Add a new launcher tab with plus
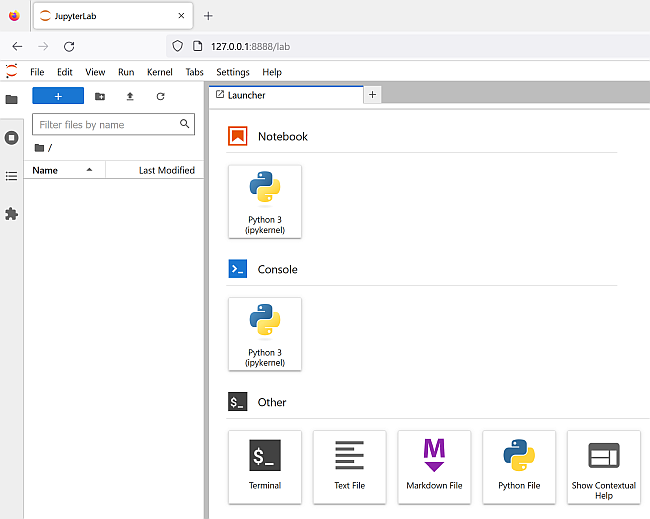Image resolution: width=650 pixels, height=519 pixels. click(x=372, y=95)
